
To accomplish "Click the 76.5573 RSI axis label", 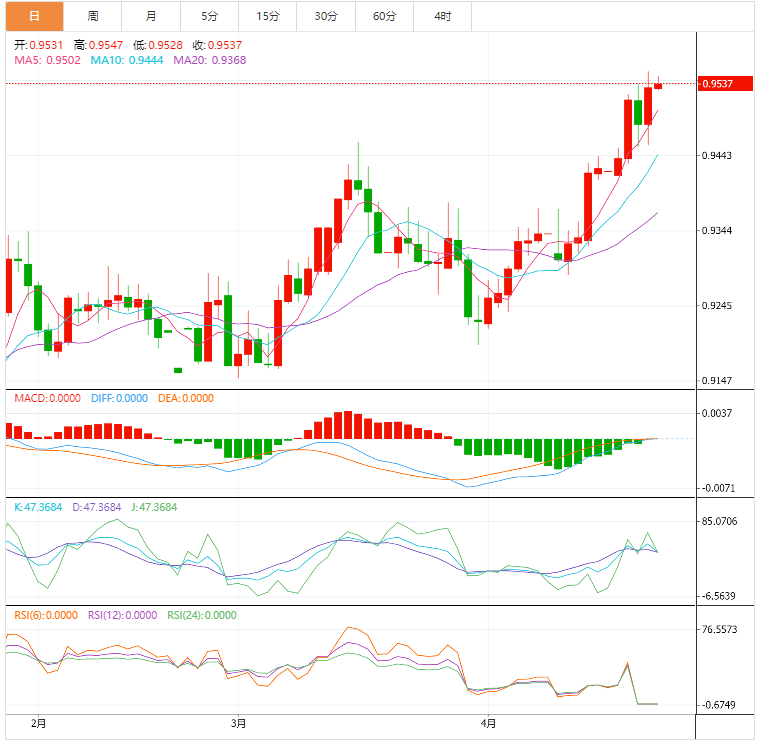I will [719, 629].
